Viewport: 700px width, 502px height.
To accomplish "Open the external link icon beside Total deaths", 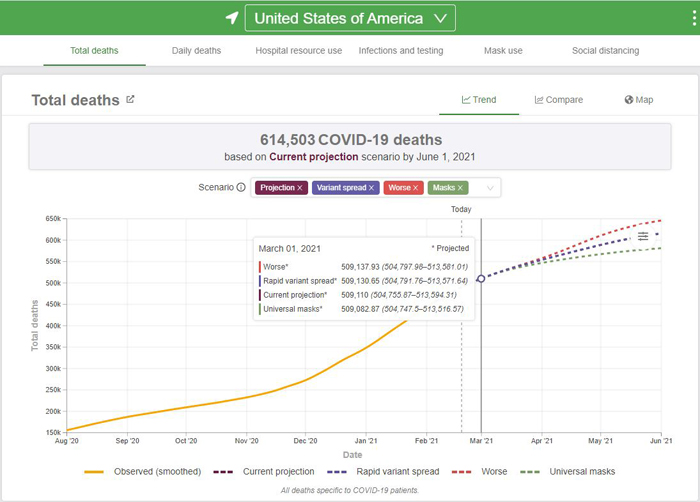I will pyautogui.click(x=130, y=99).
